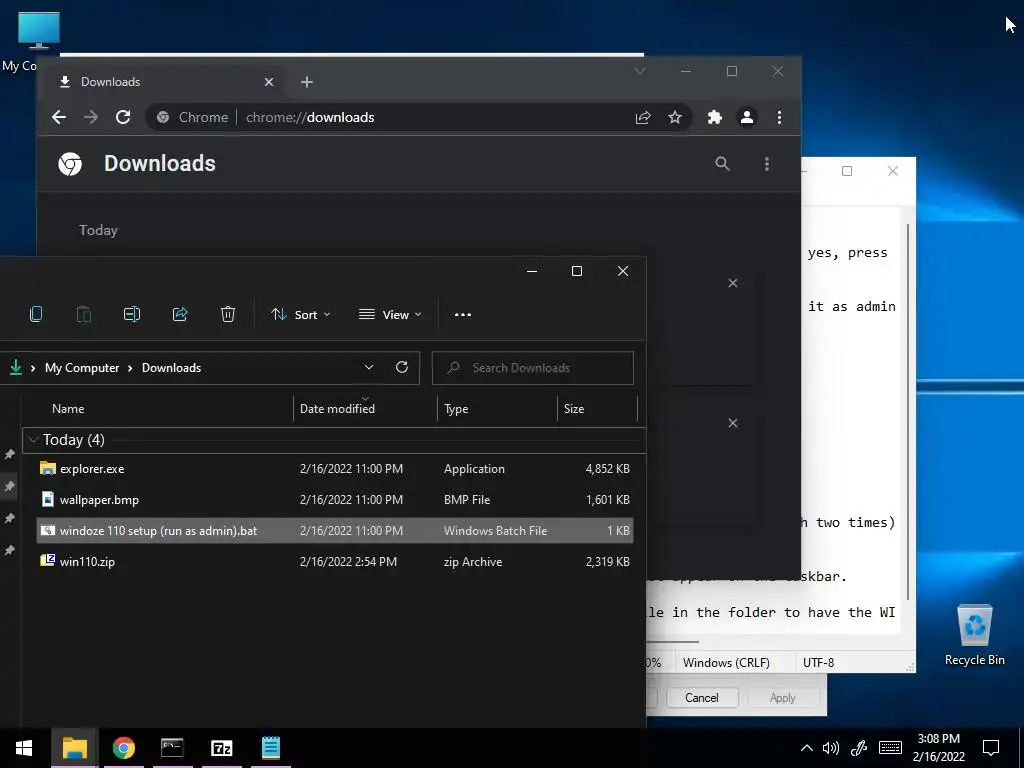This screenshot has width=1024, height=768.
Task: Click Downloads in the breadcrumb path
Action: pos(171,368)
